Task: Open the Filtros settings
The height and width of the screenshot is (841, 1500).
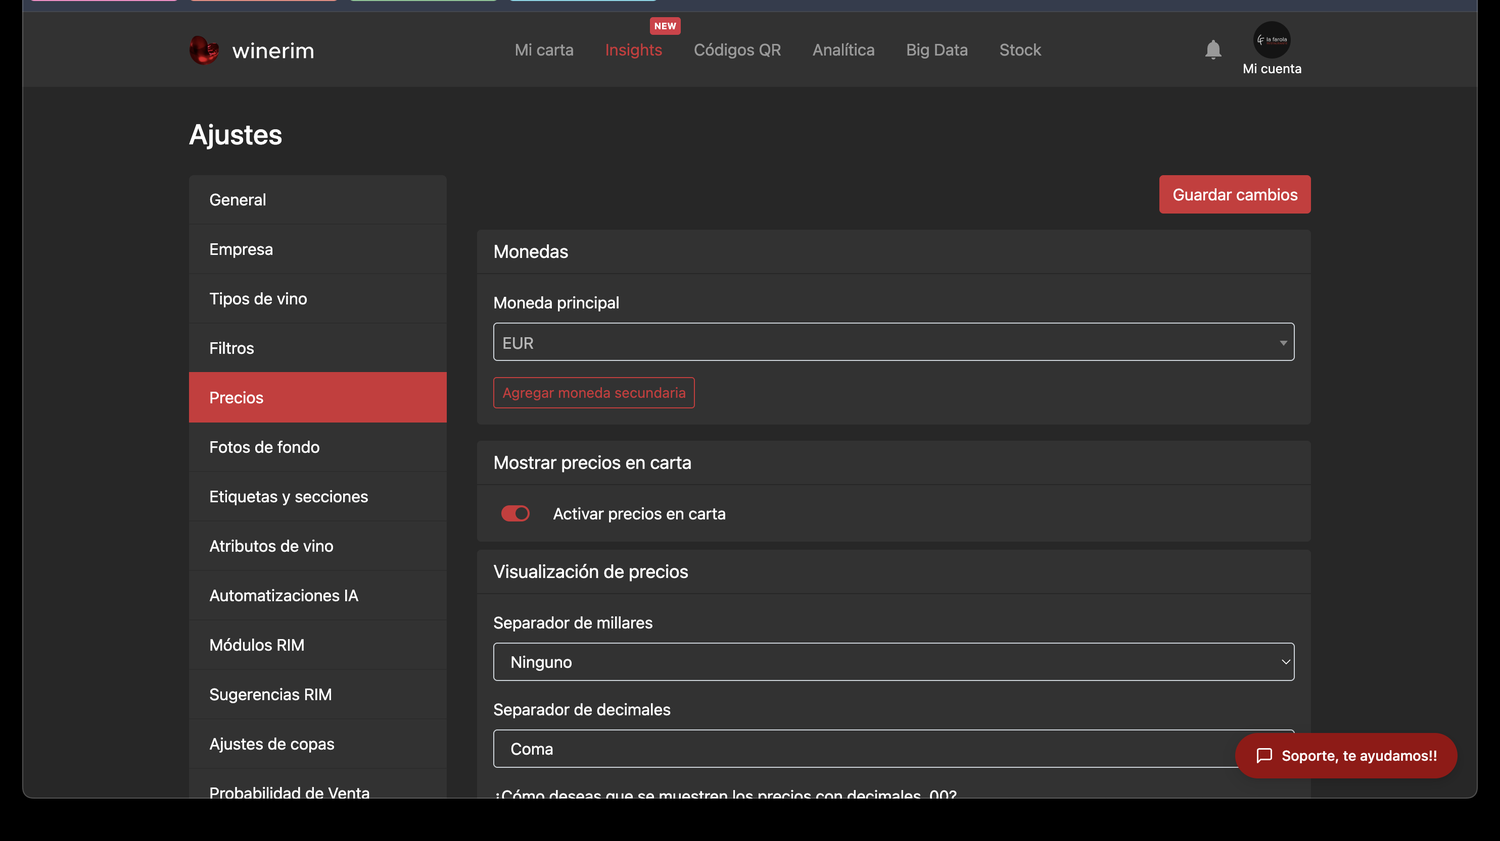Action: pos(318,348)
